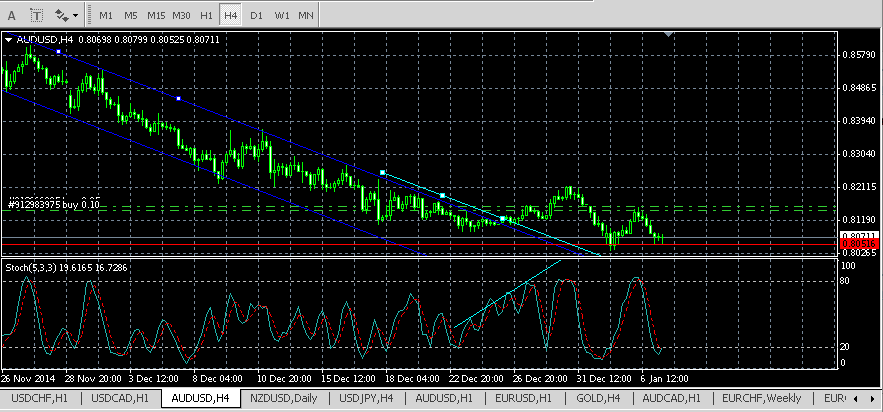The width and height of the screenshot is (883, 412).
Task: Click the white triangle beside AUDUSD,H4 title
Action: coord(8,39)
